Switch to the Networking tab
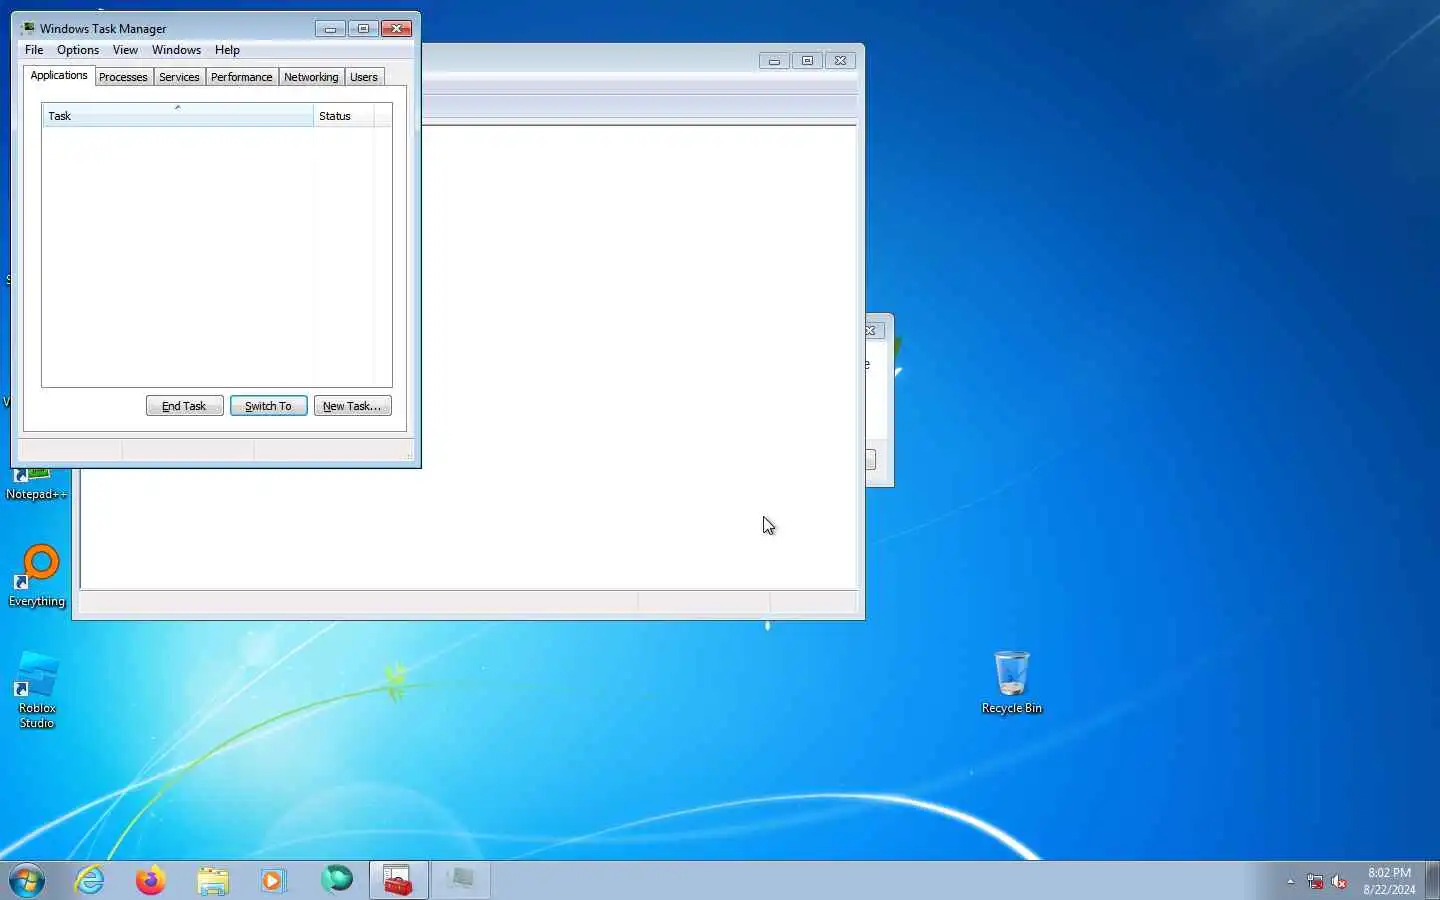The image size is (1440, 900). click(311, 77)
